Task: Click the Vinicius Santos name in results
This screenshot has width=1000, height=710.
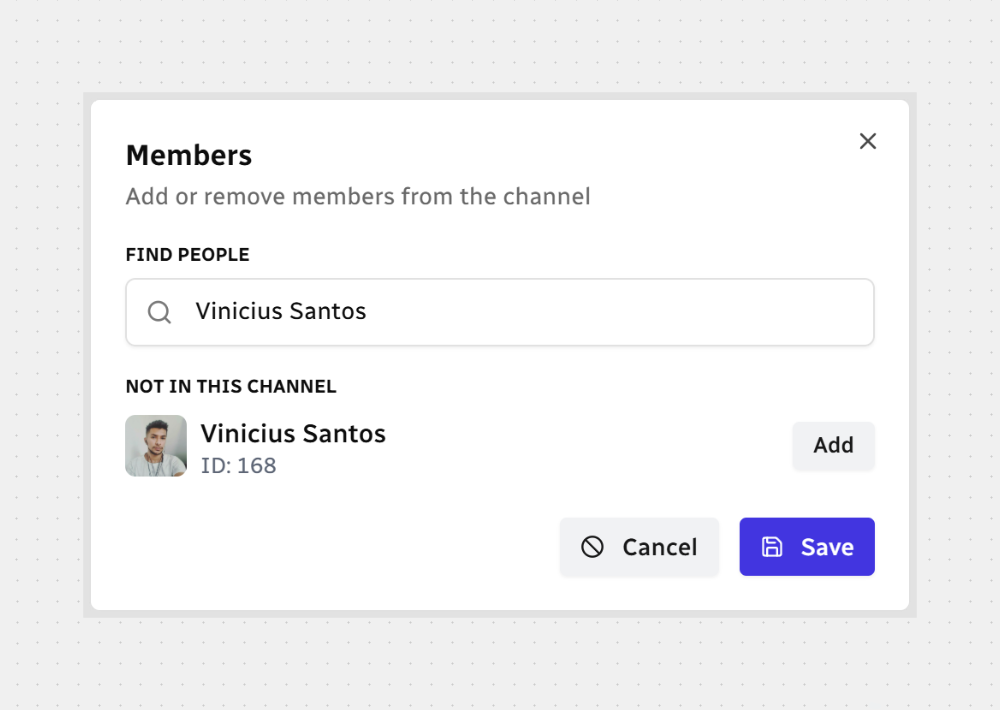Action: [x=293, y=434]
